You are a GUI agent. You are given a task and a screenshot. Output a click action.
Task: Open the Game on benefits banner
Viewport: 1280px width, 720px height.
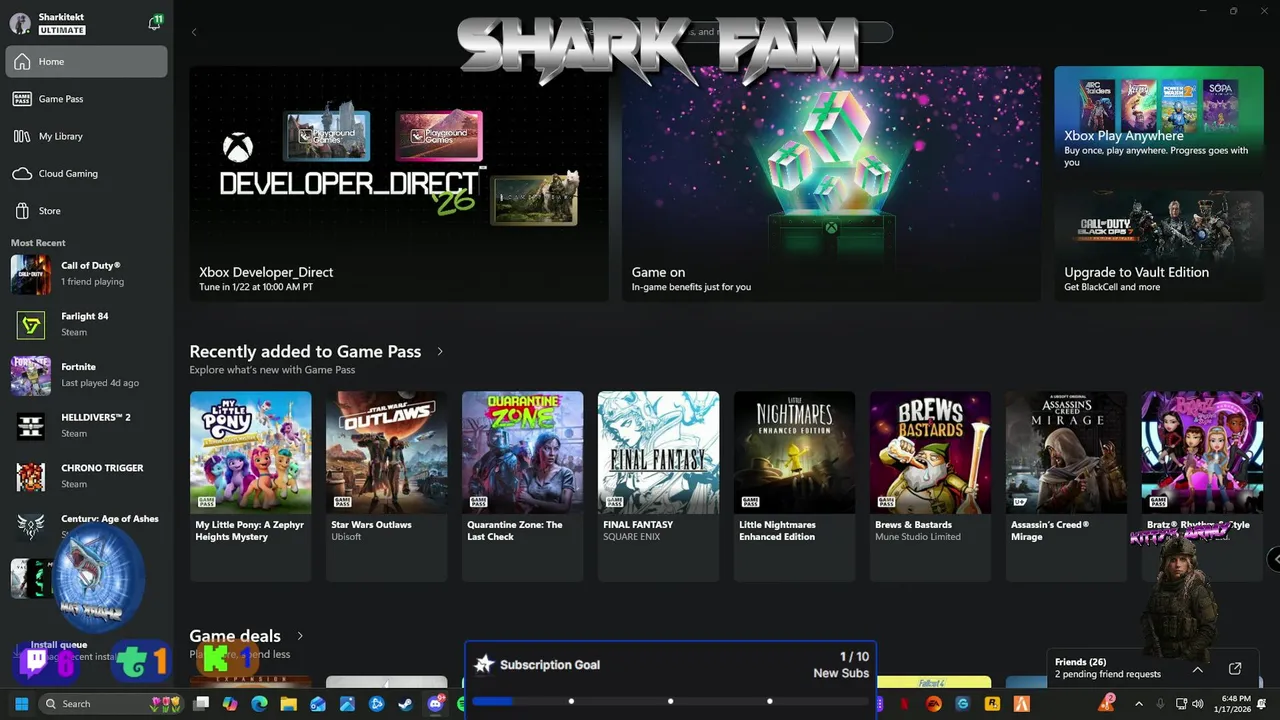[x=831, y=184]
